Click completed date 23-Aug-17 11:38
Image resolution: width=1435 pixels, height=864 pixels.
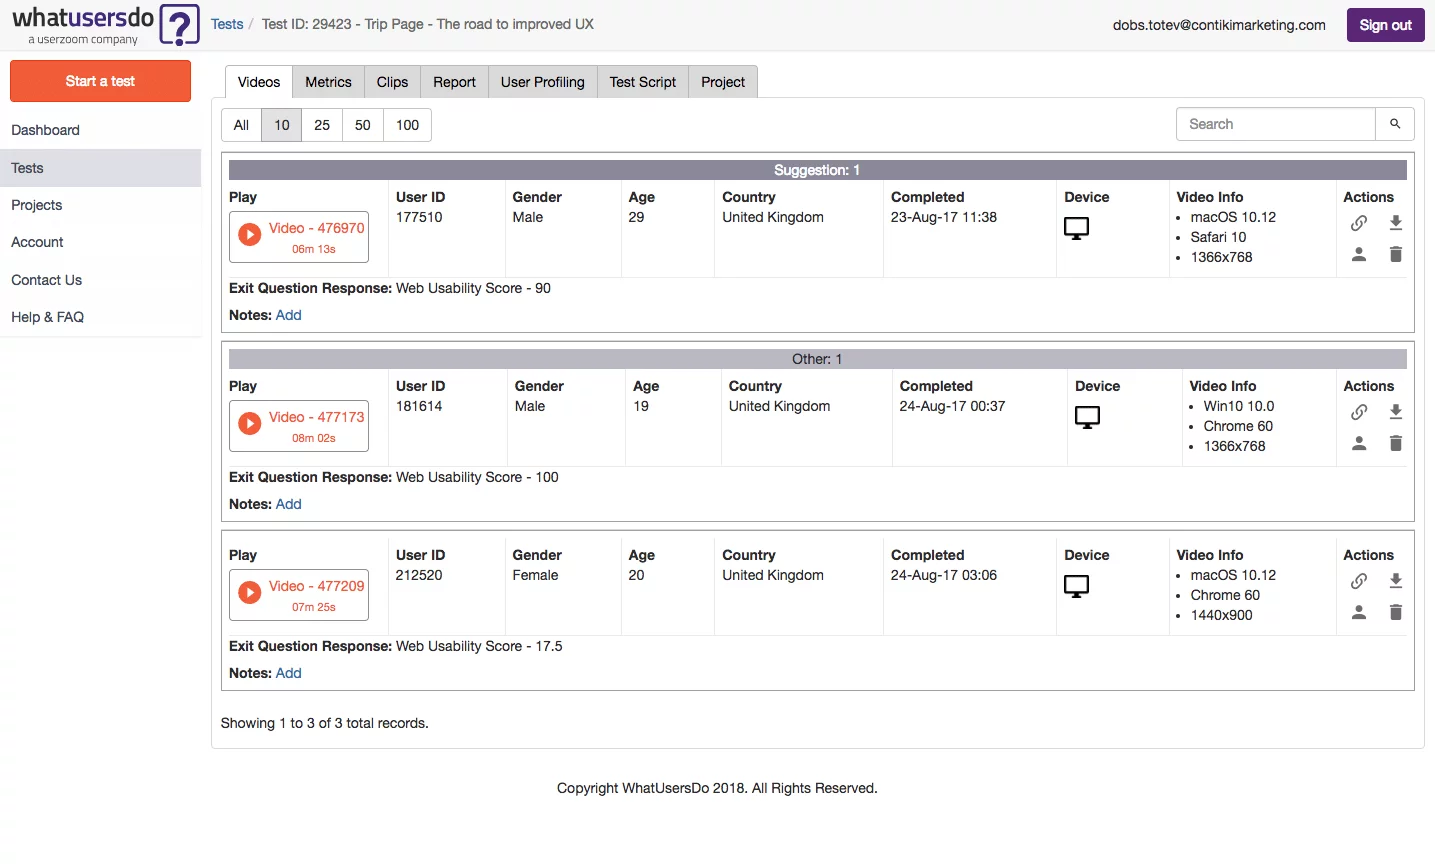[x=944, y=217]
